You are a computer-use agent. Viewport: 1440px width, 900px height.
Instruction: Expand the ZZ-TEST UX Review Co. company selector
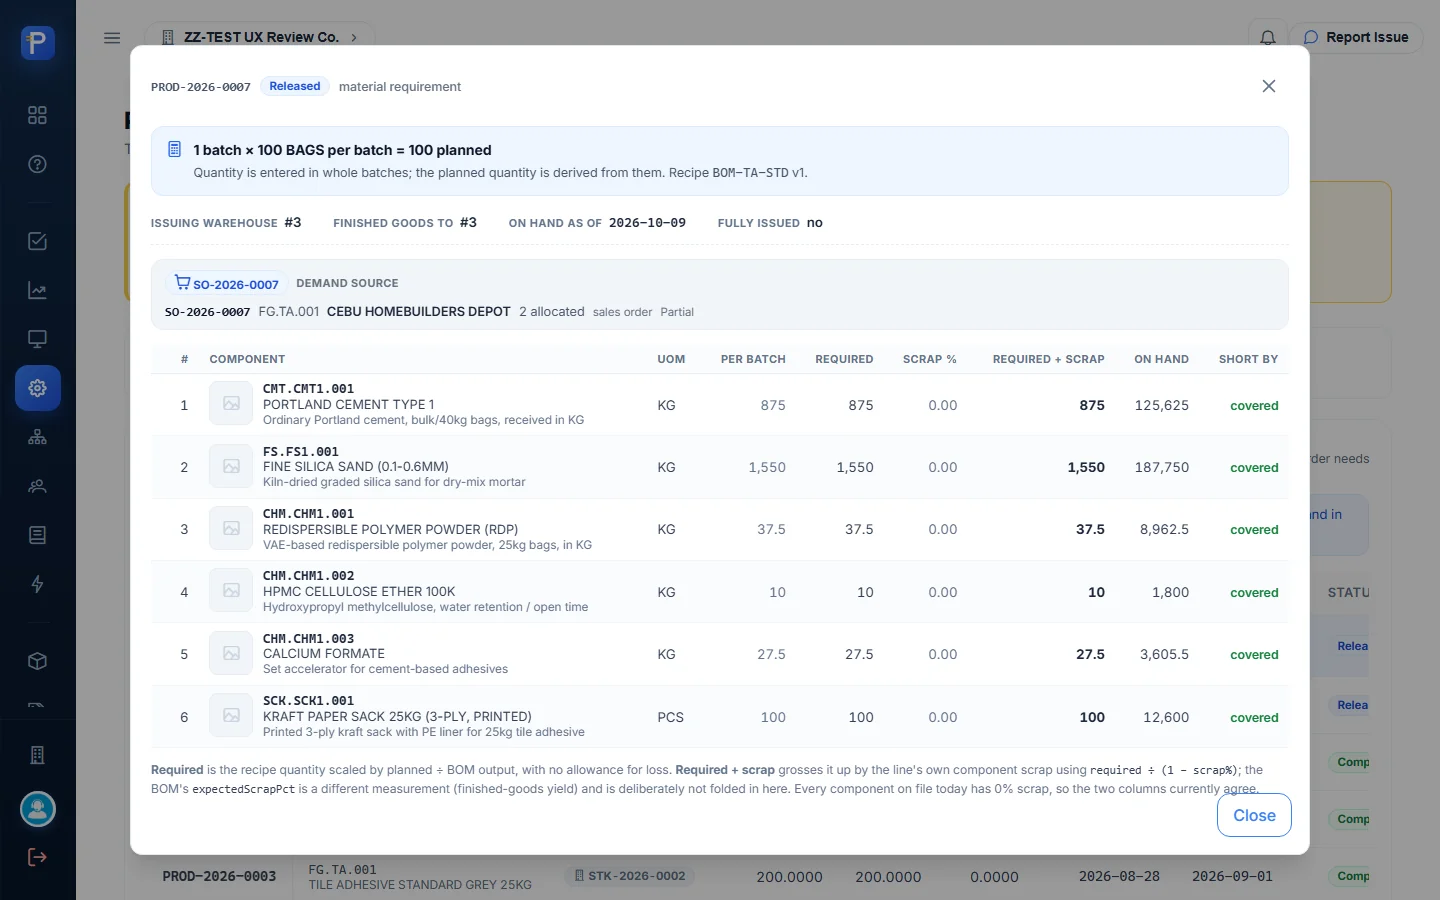tap(260, 37)
